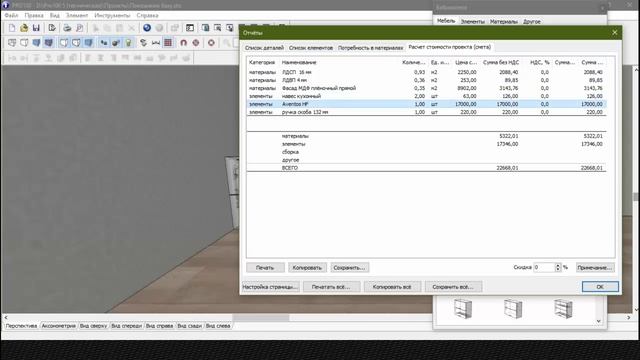Open the Элементы tab in library panel

pos(473,22)
